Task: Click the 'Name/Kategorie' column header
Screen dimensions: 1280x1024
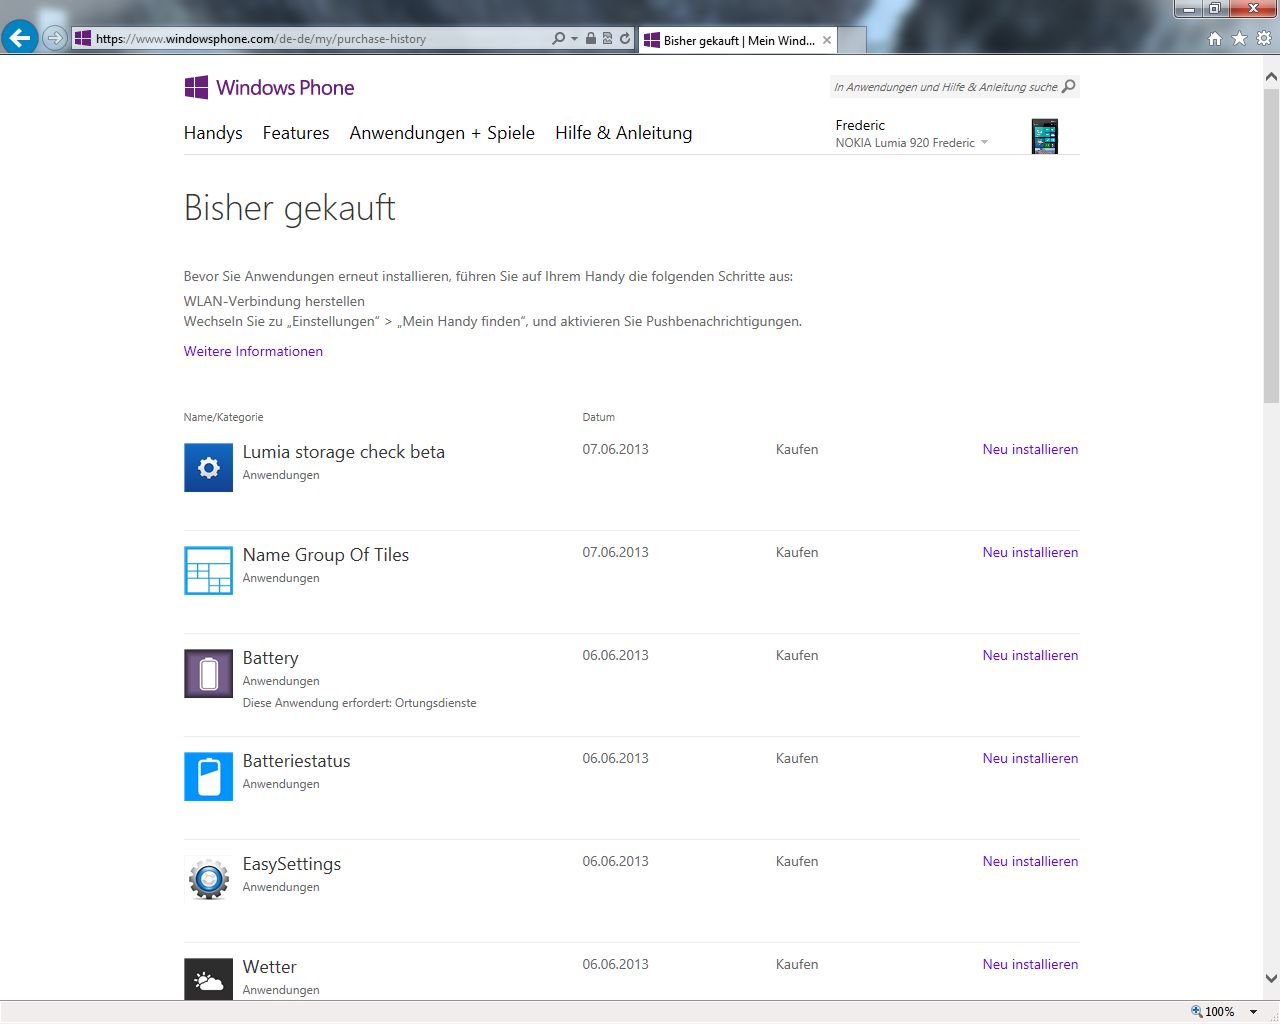Action: 223,417
